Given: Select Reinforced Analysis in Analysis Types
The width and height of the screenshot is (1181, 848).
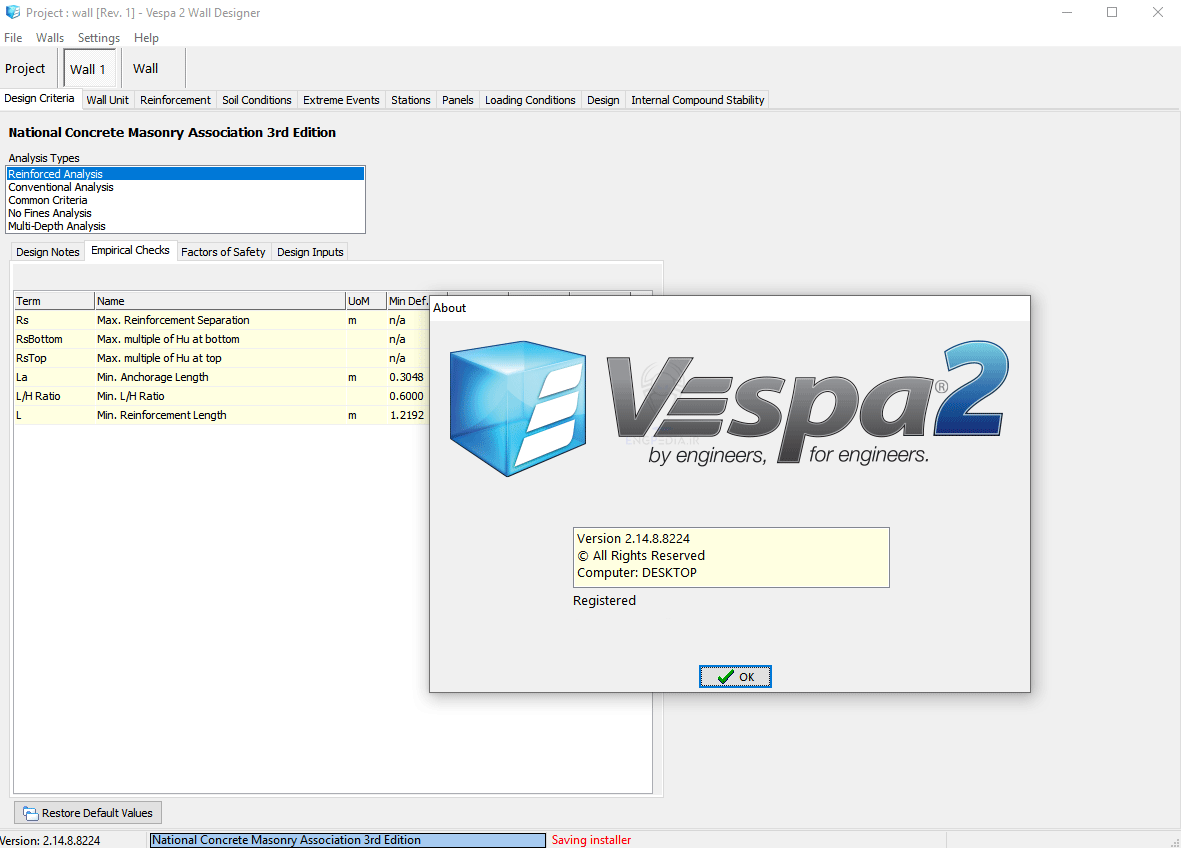Looking at the screenshot, I should point(185,174).
